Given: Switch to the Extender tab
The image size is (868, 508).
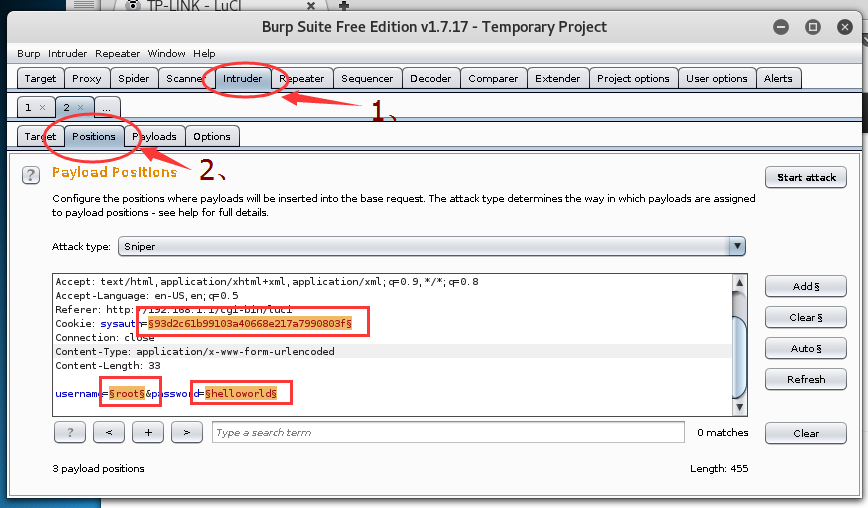Looking at the screenshot, I should 557,79.
